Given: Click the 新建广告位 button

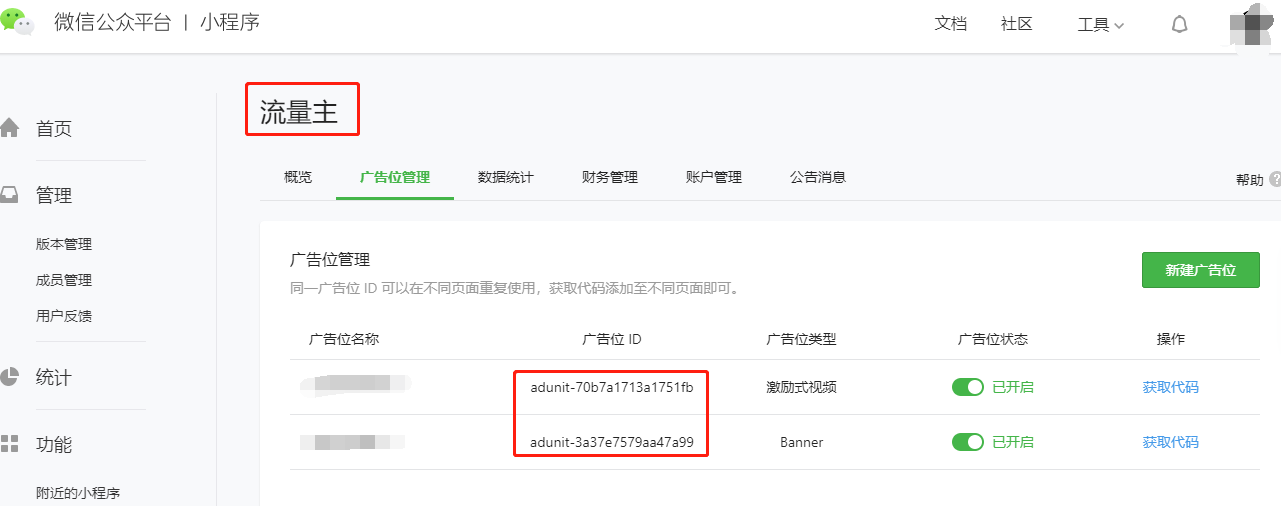Looking at the screenshot, I should 1201,270.
